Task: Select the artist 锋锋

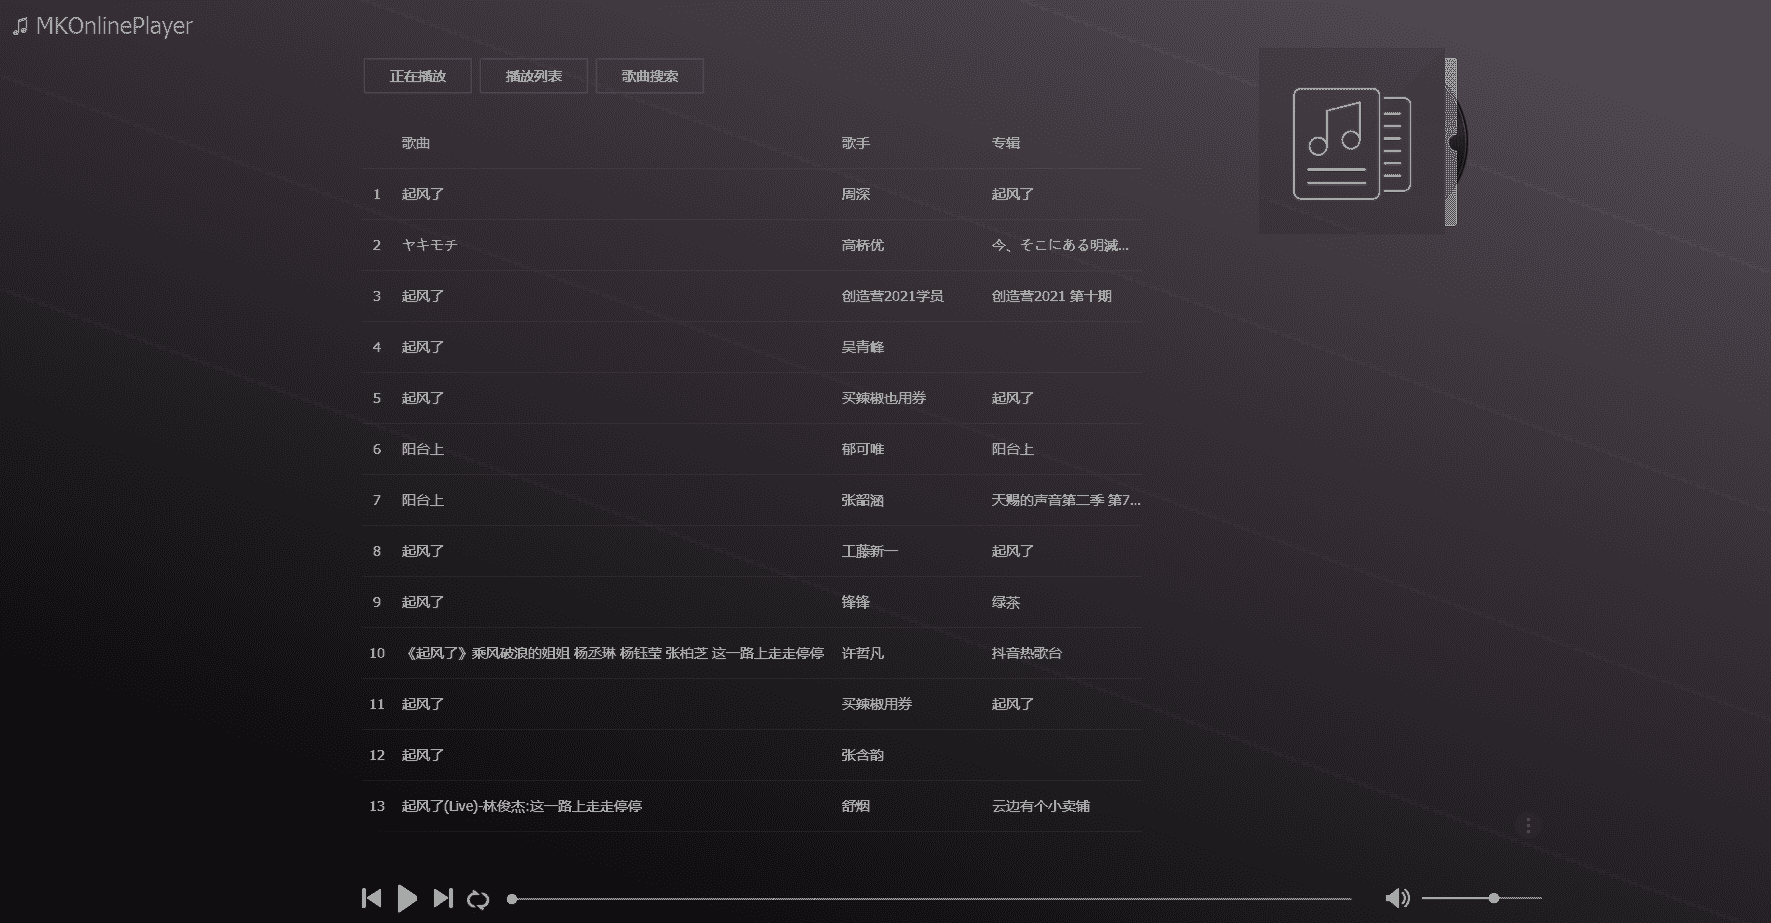Action: tap(855, 602)
